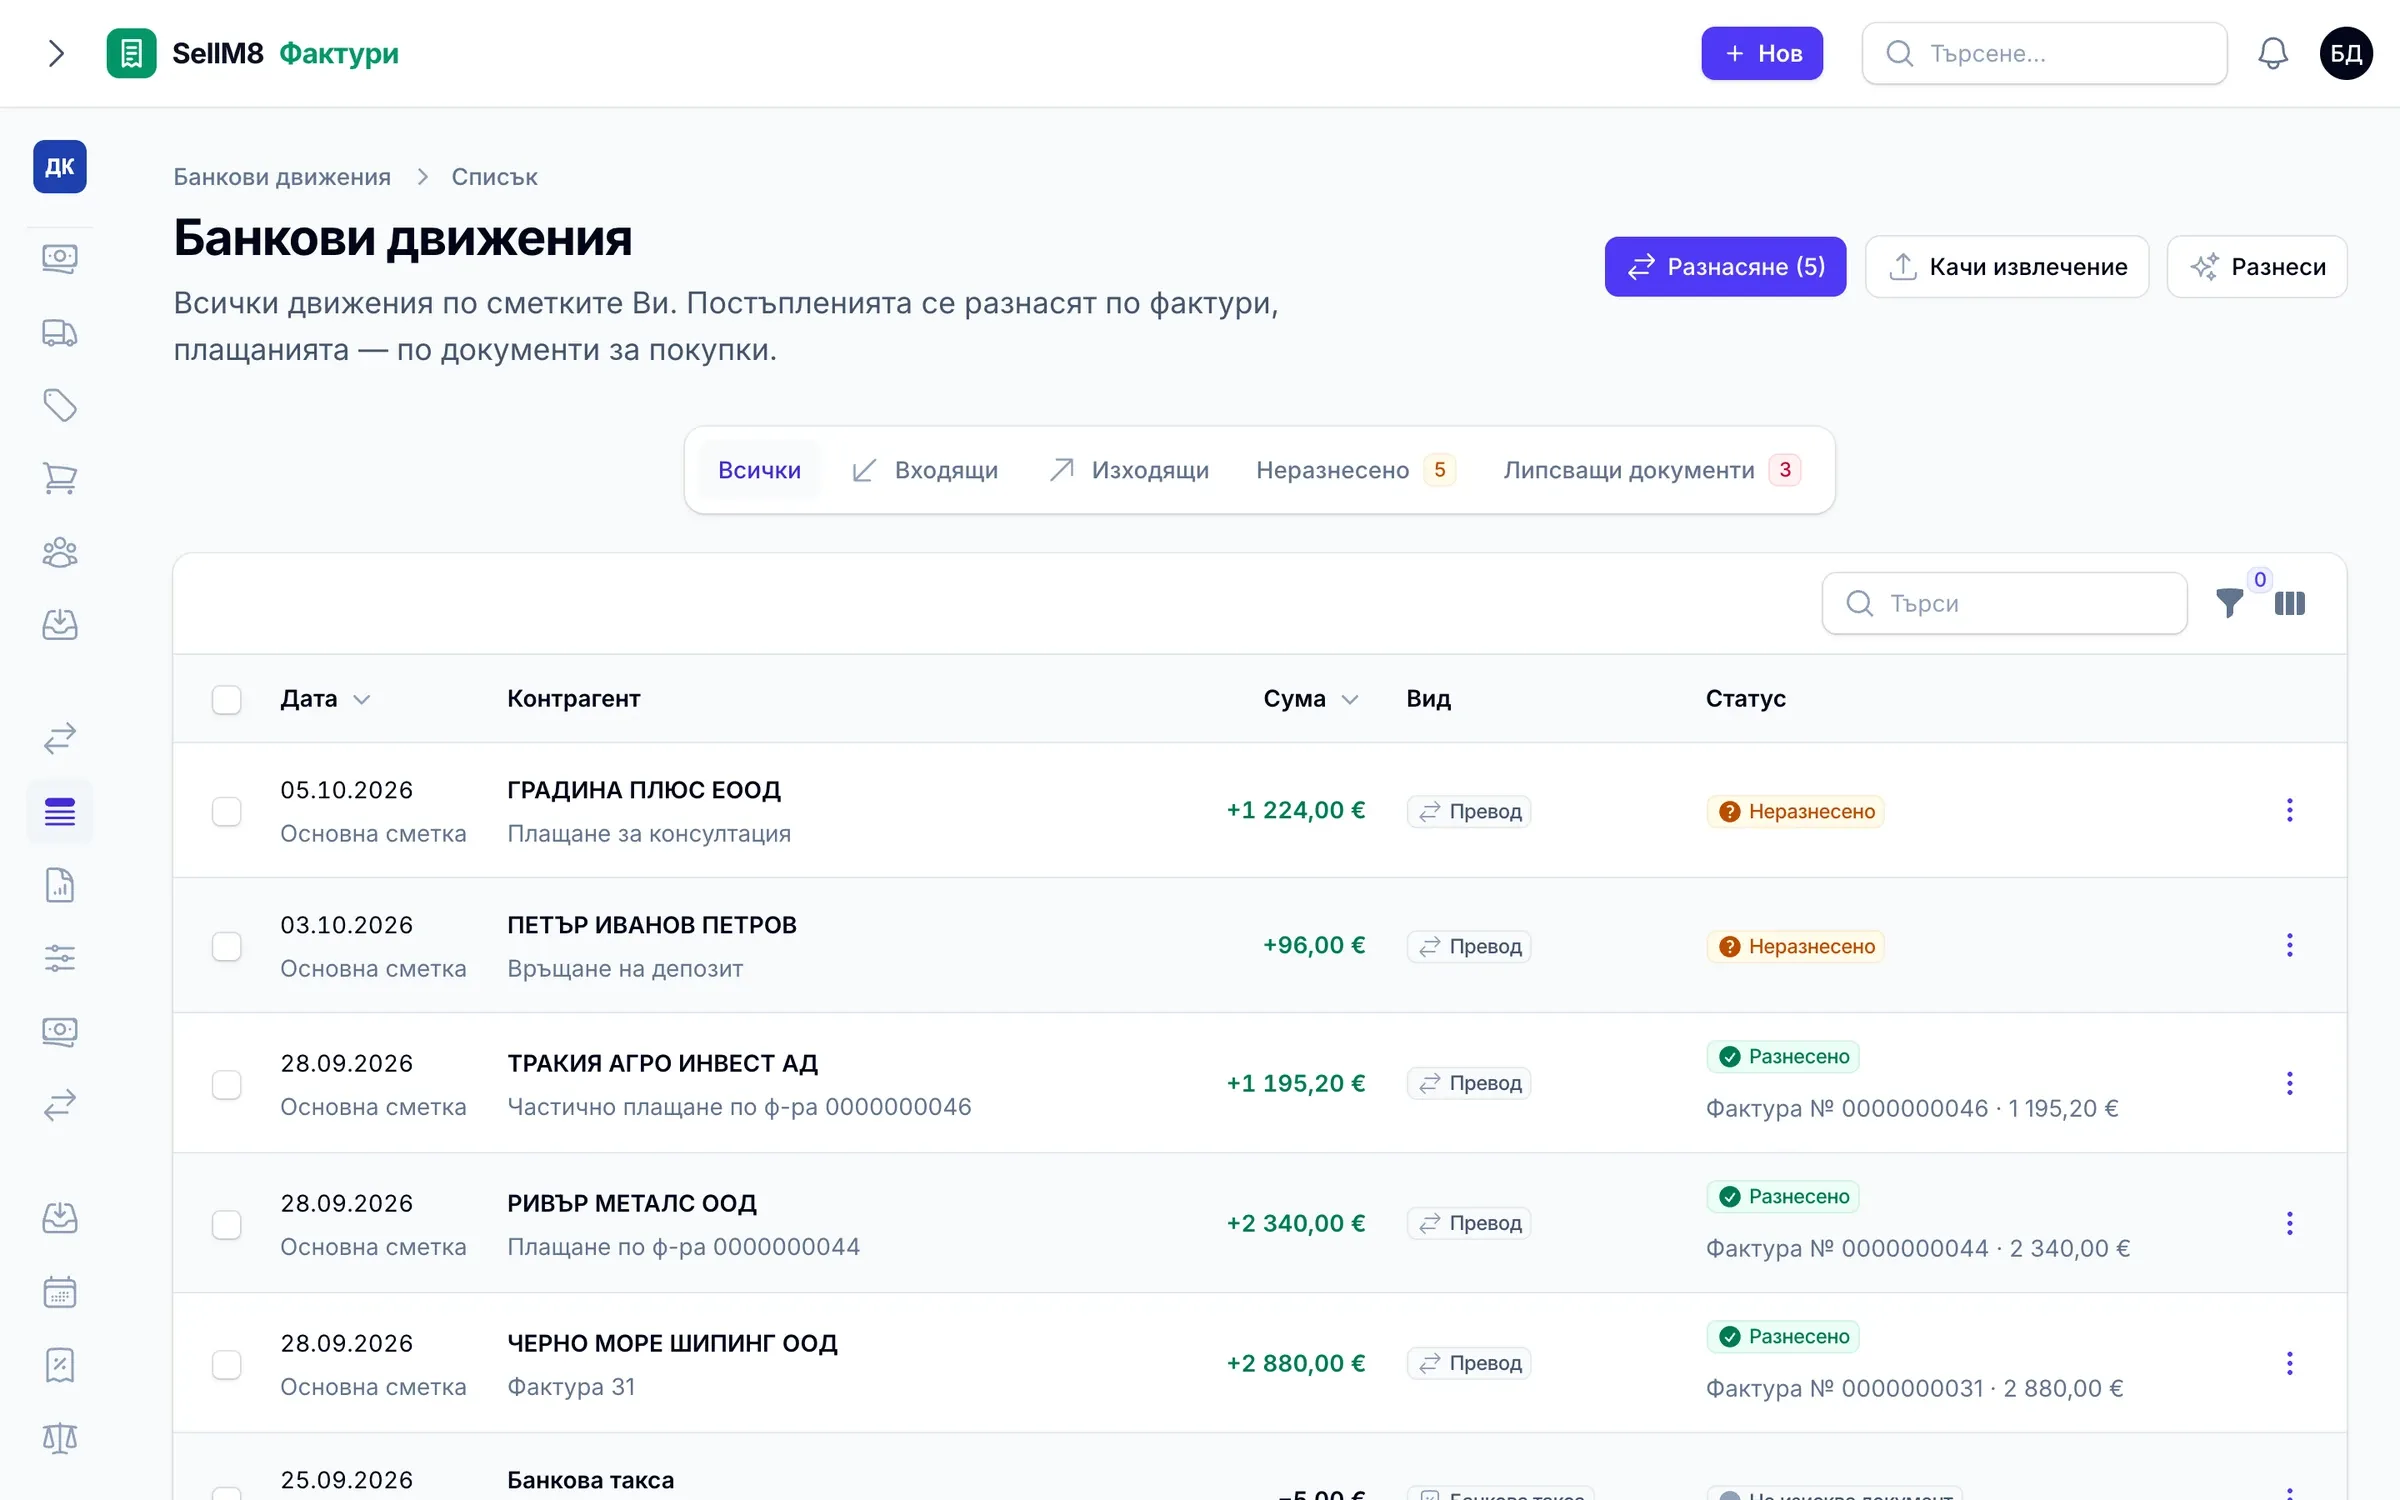
Task: Open the calendar sidebar icon
Action: (x=60, y=1292)
